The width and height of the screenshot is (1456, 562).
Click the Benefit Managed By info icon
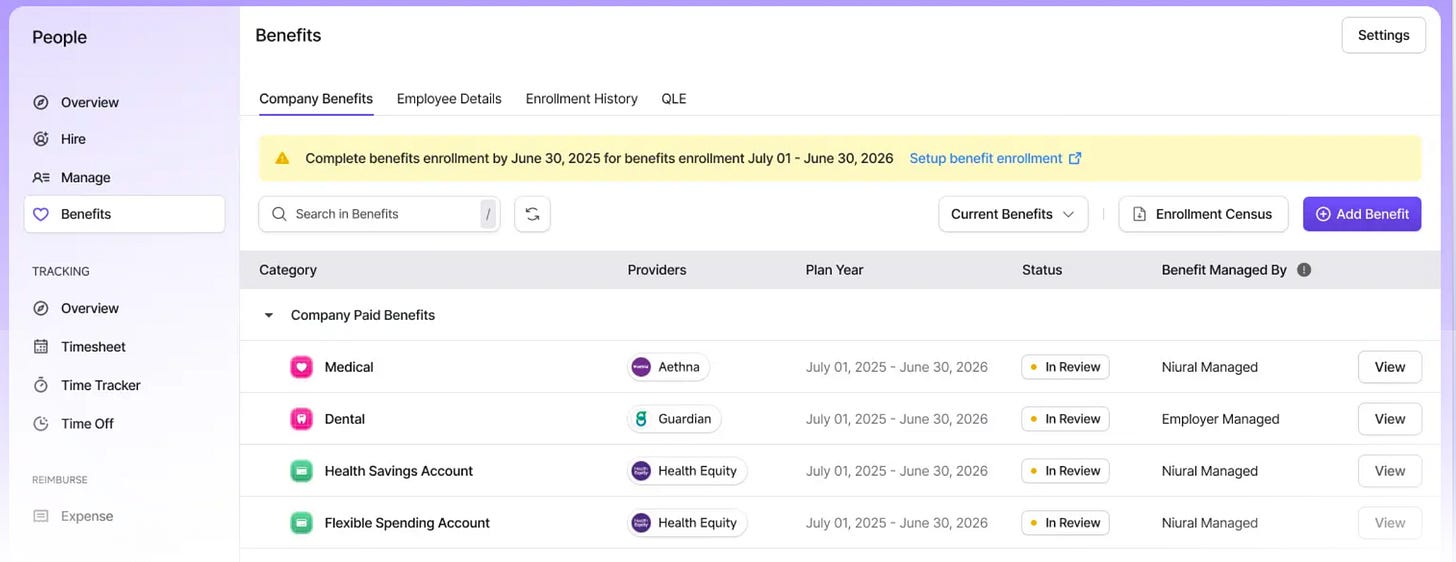tap(1304, 270)
